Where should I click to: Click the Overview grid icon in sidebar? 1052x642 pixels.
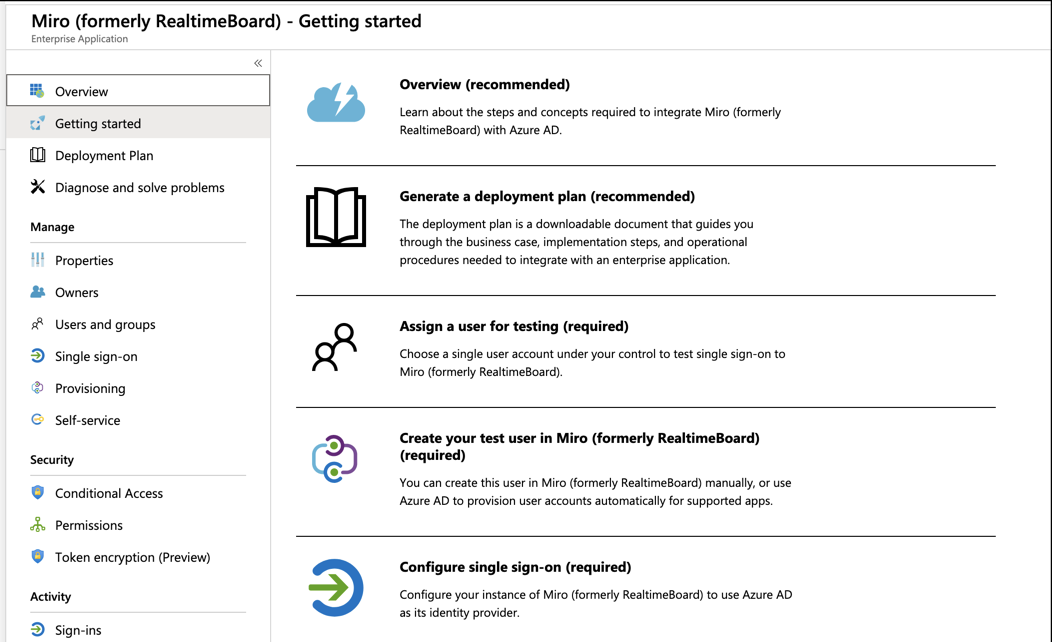[37, 91]
